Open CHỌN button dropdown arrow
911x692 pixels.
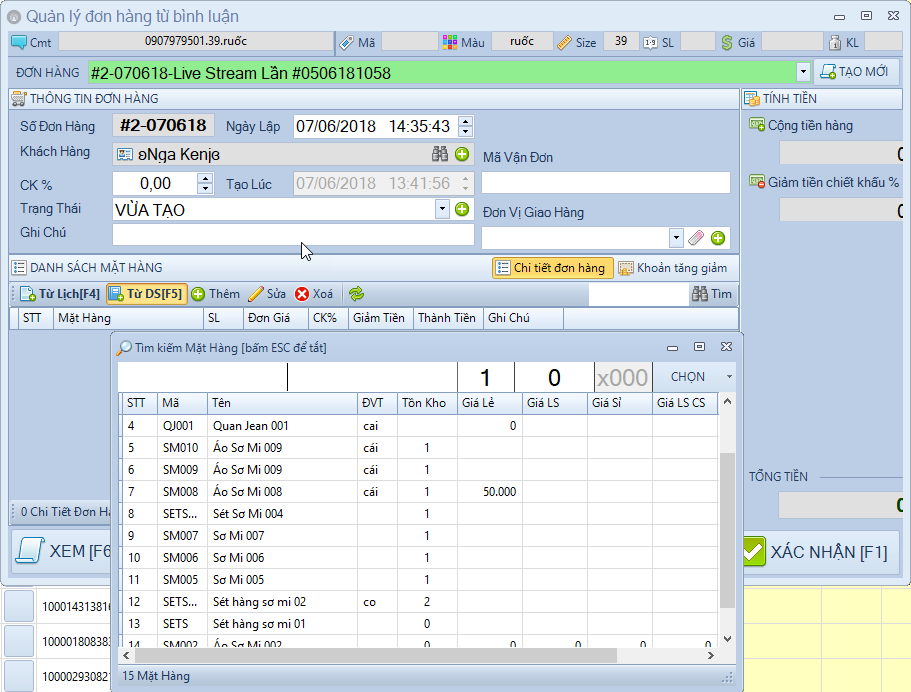(729, 377)
